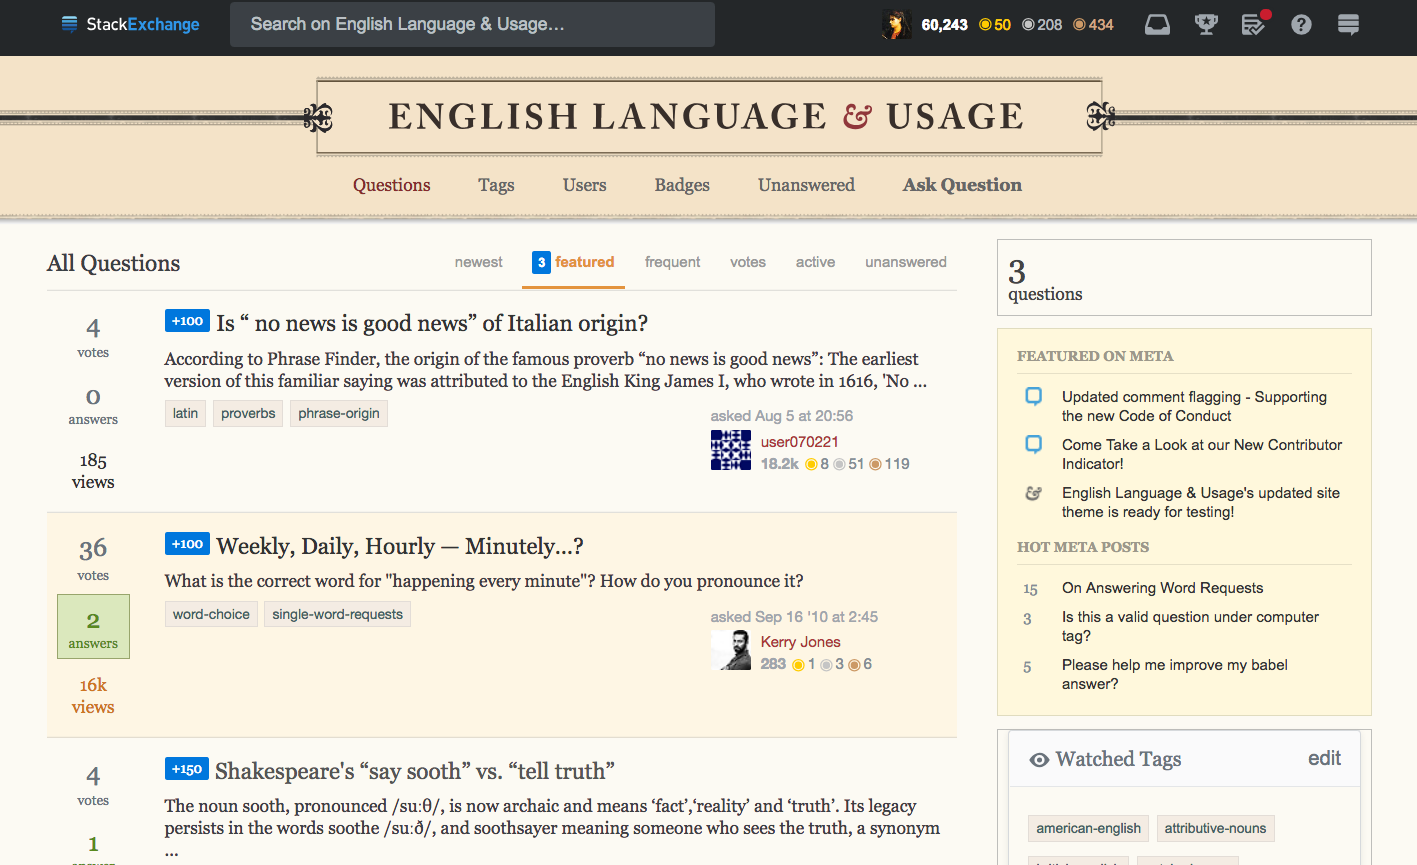Open On Answering Word Requests meta post
Screen dimensions: 1417x865
click(1162, 588)
